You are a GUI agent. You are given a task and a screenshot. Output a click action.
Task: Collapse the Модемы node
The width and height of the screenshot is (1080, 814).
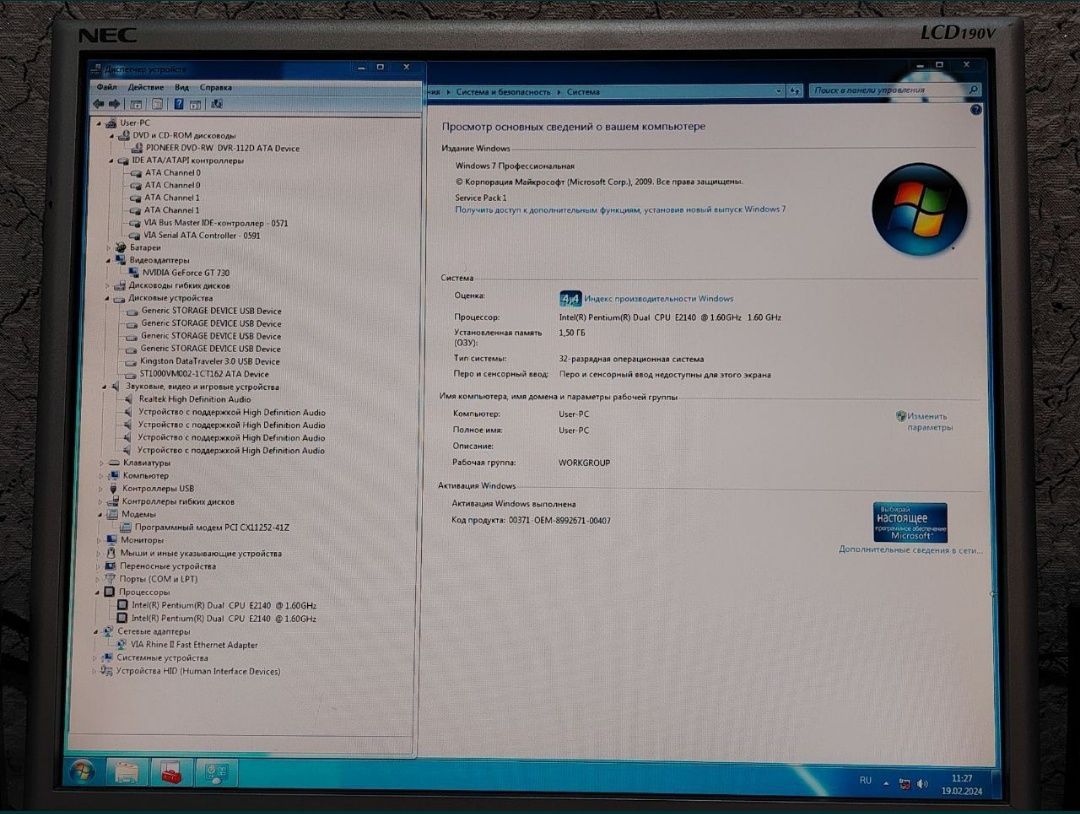pyautogui.click(x=101, y=514)
